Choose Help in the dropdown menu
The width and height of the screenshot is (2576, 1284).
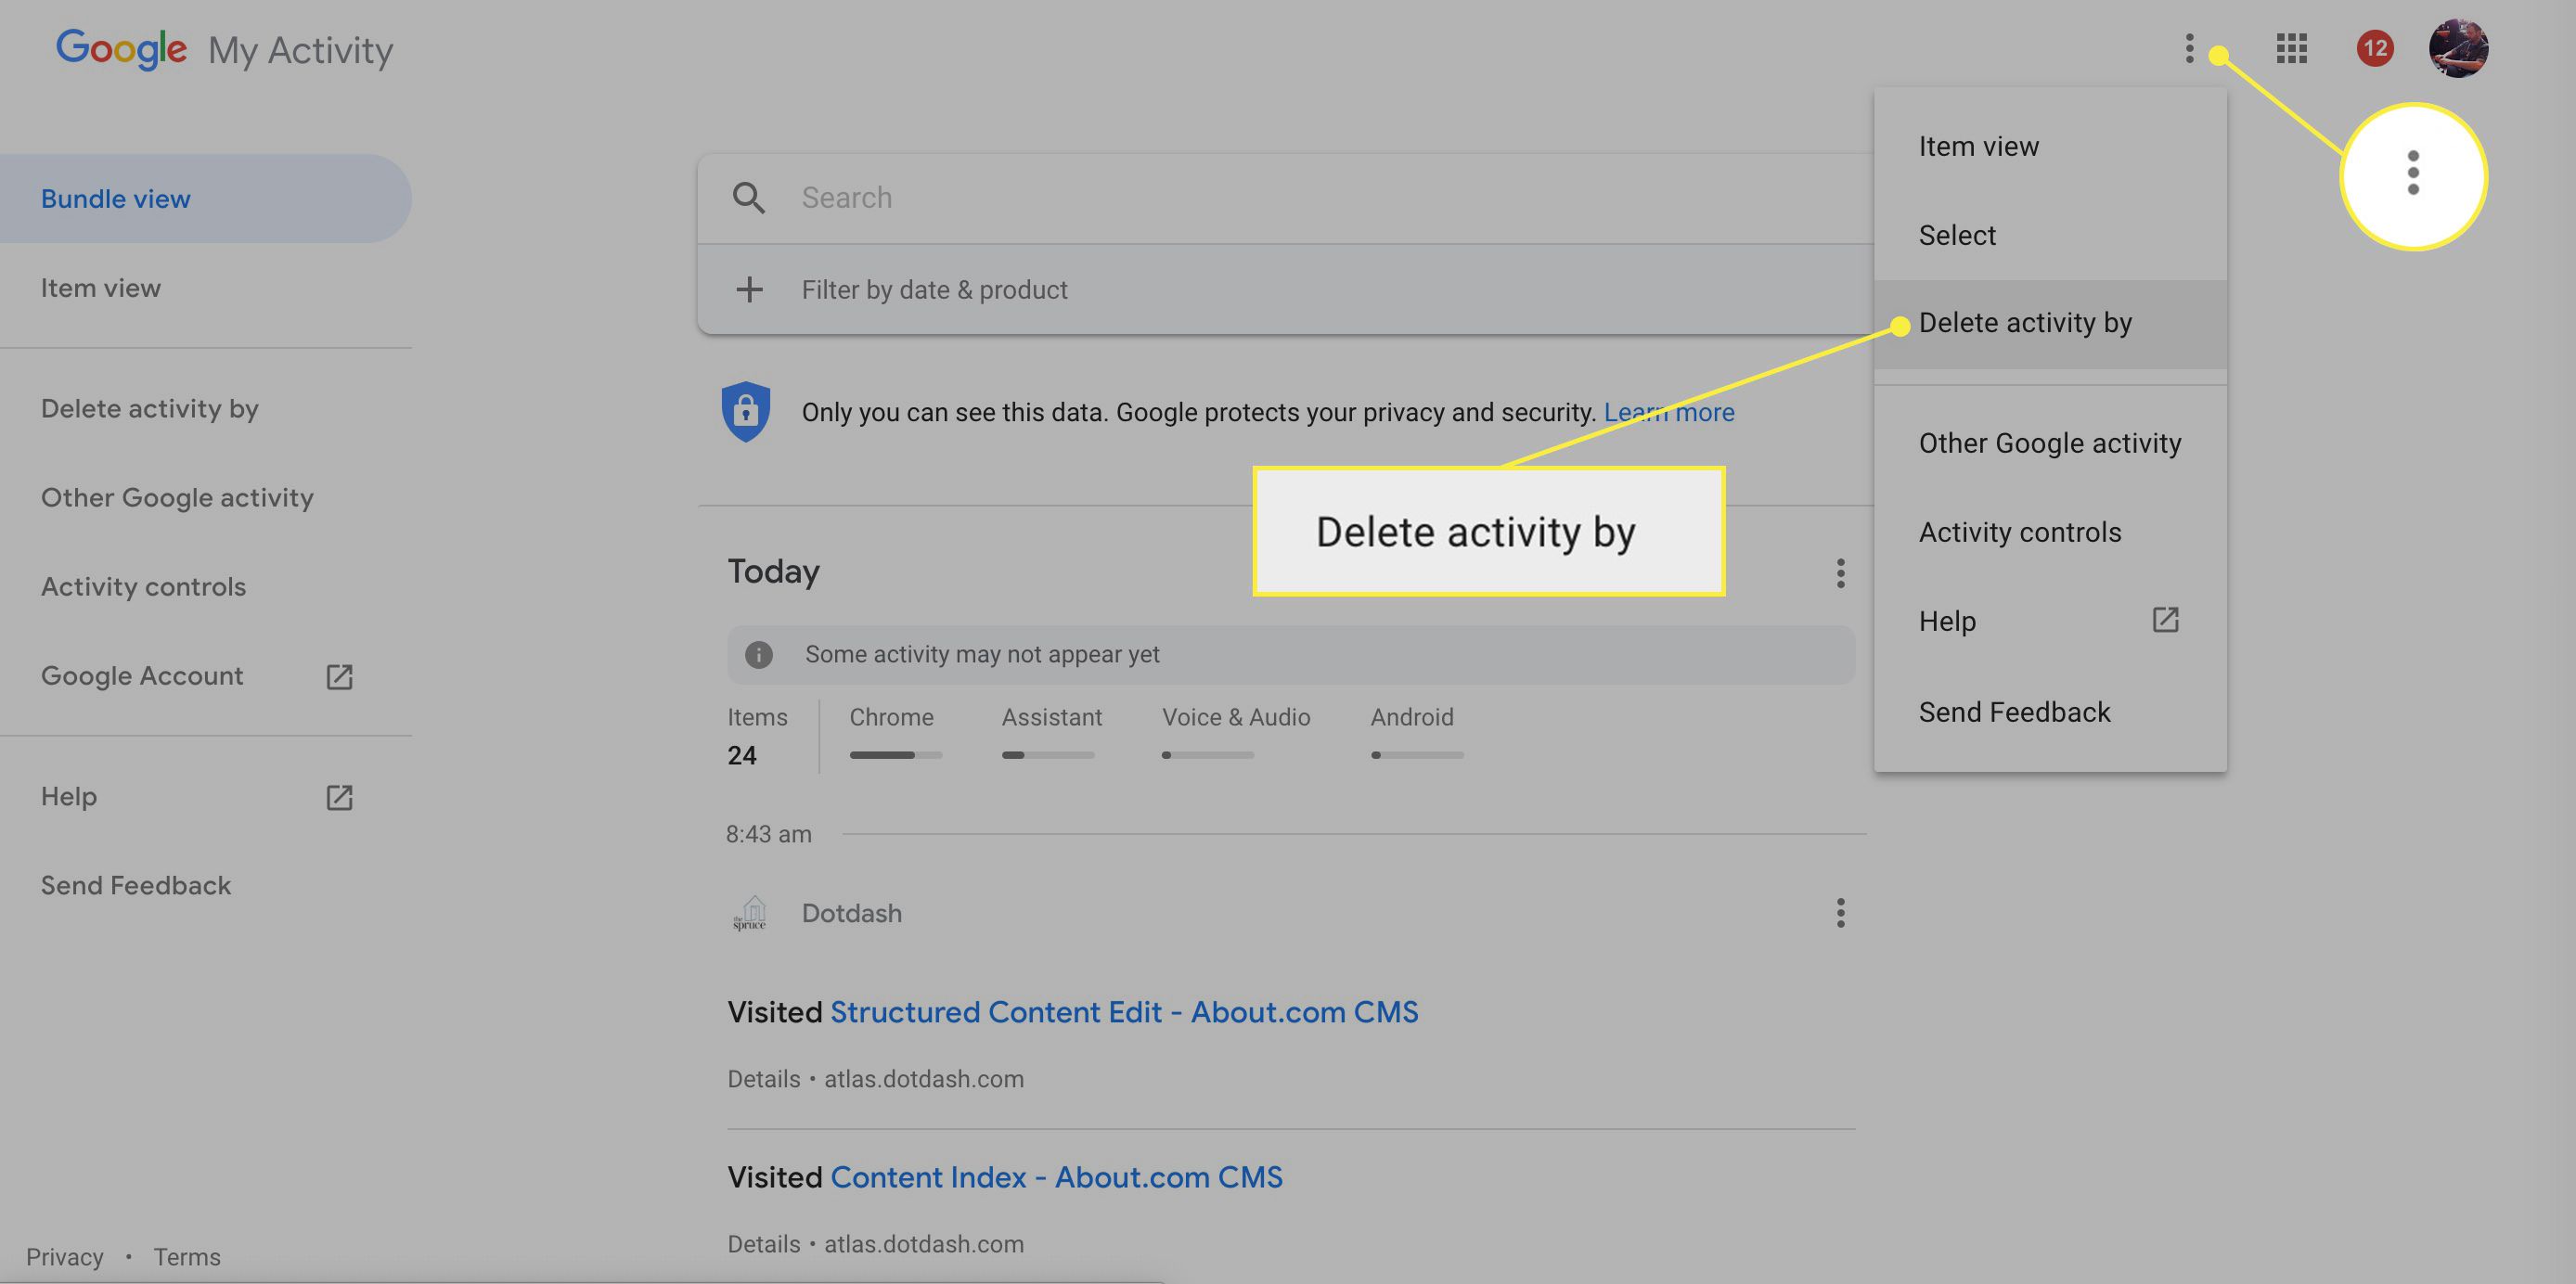click(x=2050, y=622)
